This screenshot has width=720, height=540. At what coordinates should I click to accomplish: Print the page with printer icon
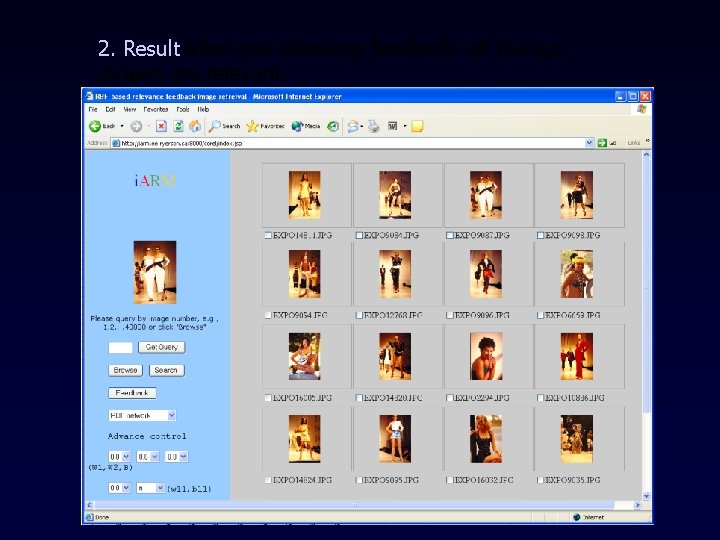click(x=374, y=126)
